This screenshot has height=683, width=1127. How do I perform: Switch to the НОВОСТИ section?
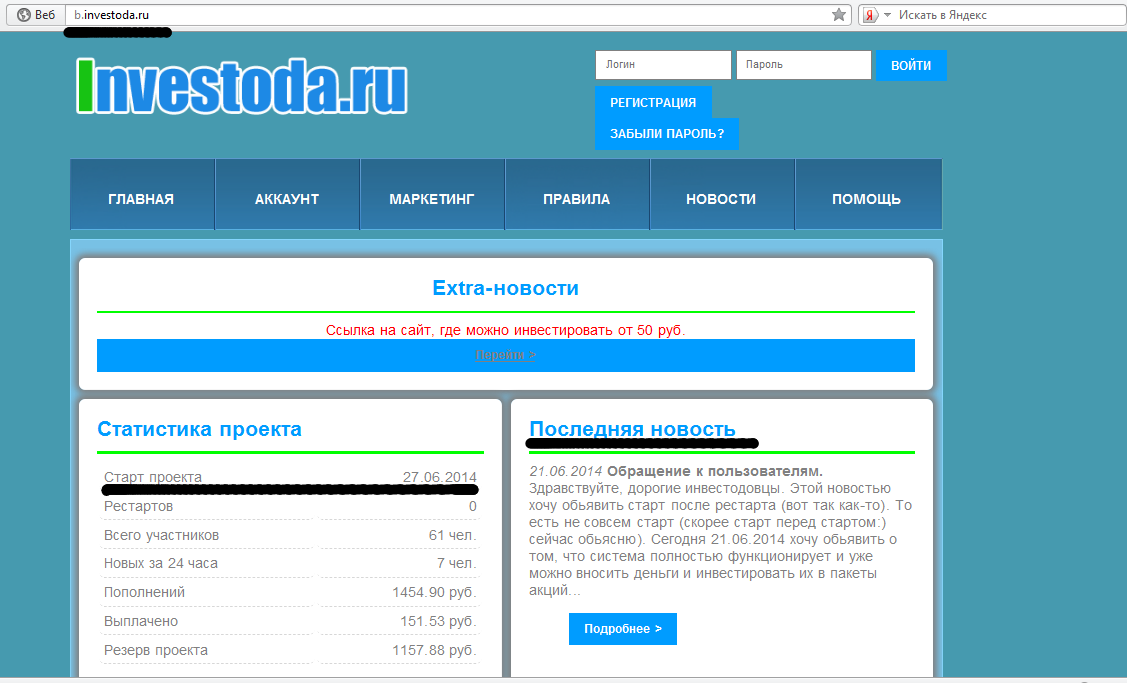click(721, 199)
